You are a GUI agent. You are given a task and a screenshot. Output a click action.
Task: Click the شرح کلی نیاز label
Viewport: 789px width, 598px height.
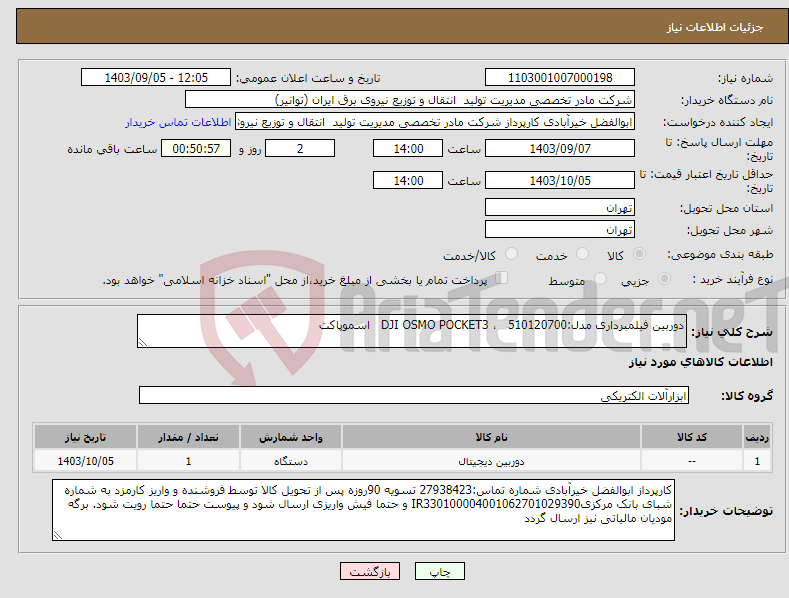(x=732, y=332)
